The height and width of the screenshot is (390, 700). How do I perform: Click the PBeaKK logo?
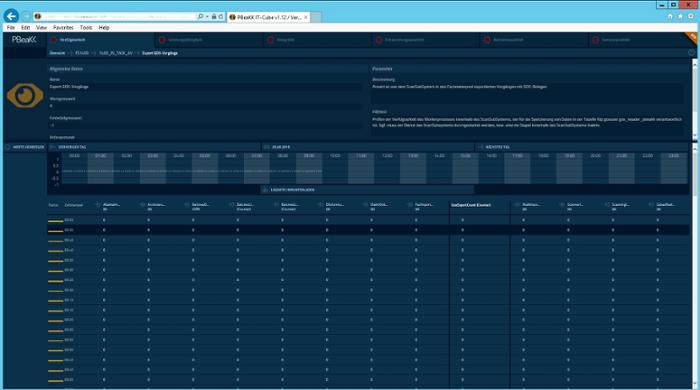click(24, 40)
